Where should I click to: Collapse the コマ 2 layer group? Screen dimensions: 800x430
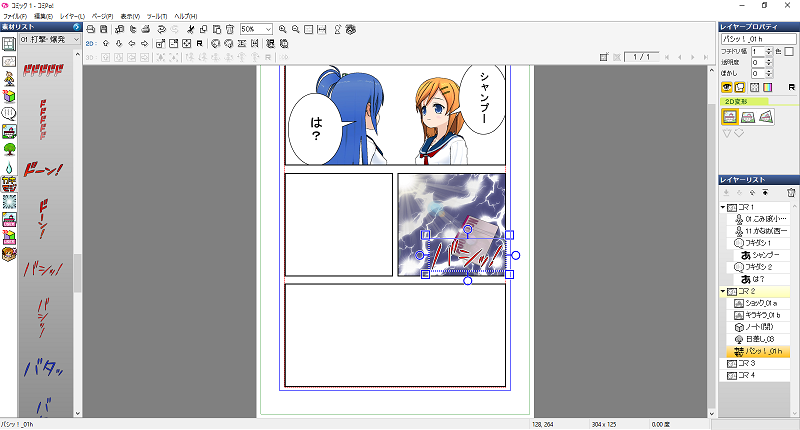[x=723, y=291]
